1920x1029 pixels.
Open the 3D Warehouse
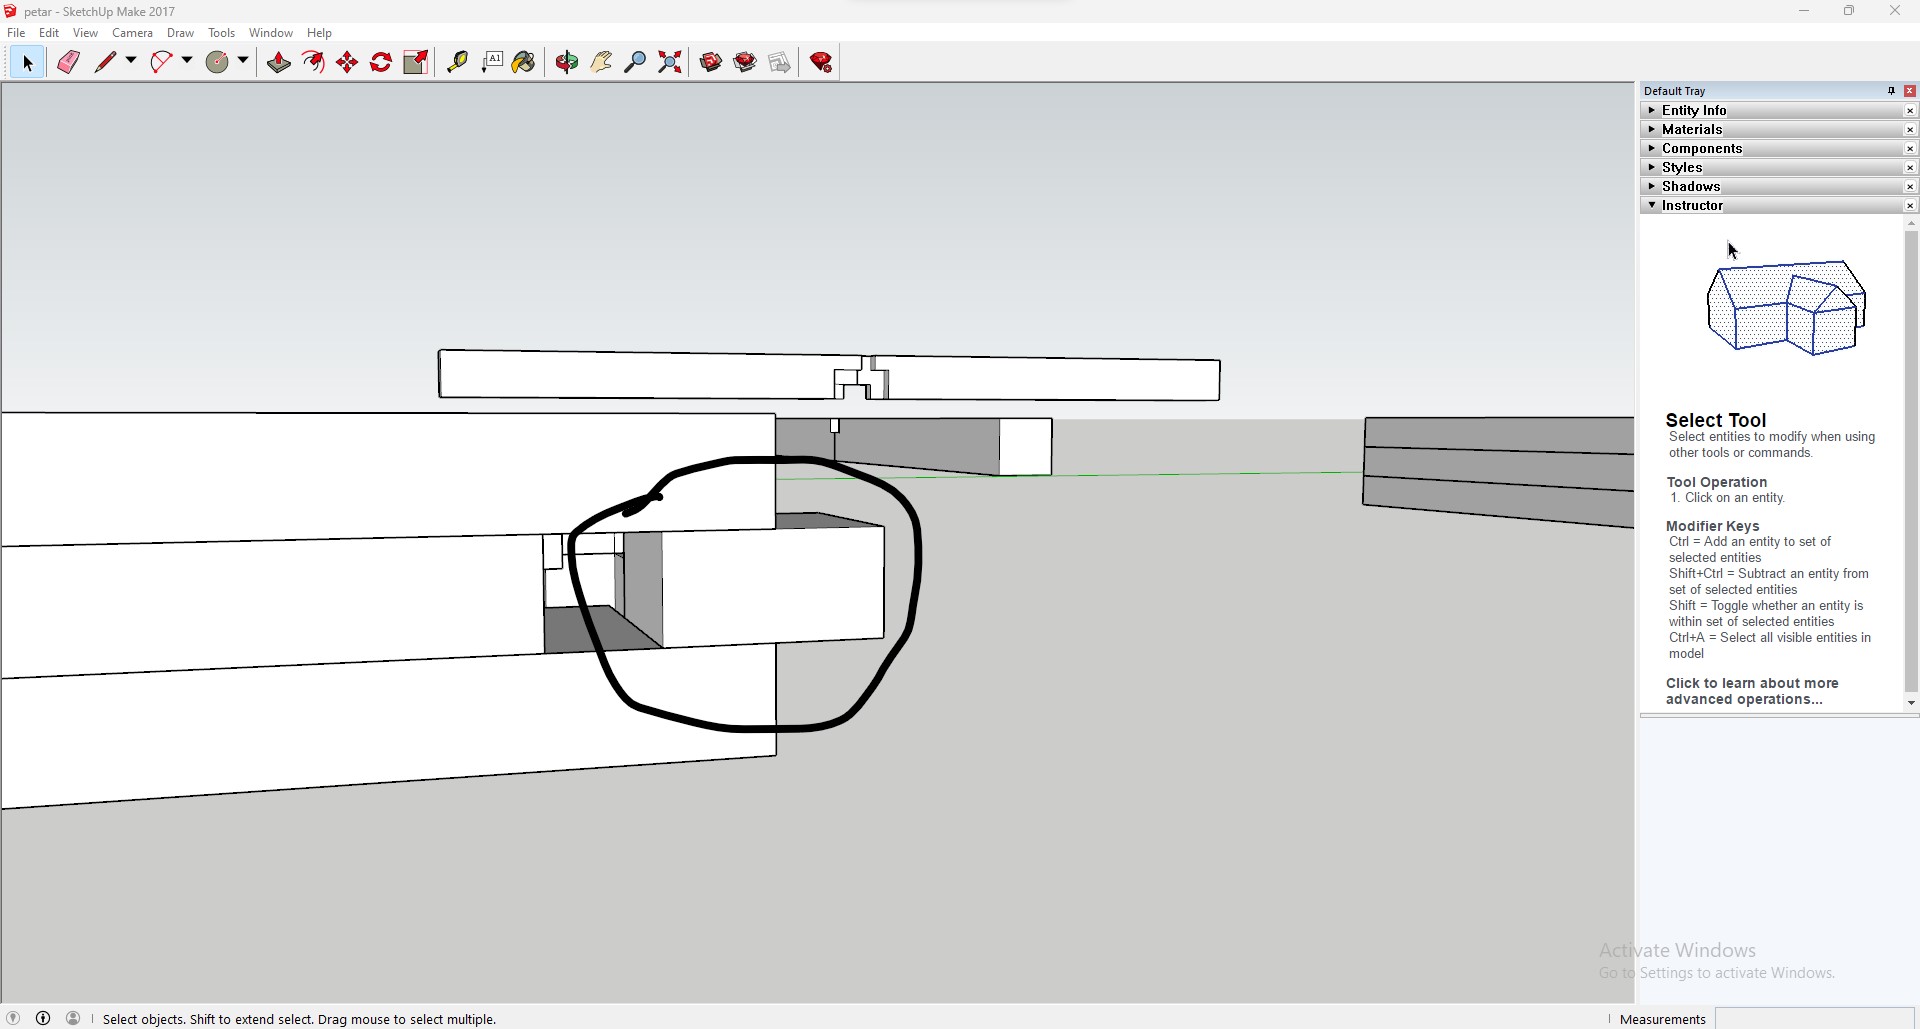[x=711, y=62]
